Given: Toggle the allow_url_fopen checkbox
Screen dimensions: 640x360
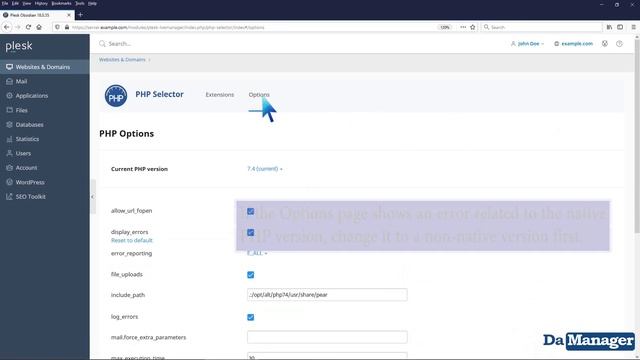Looking at the screenshot, I should pos(251,211).
